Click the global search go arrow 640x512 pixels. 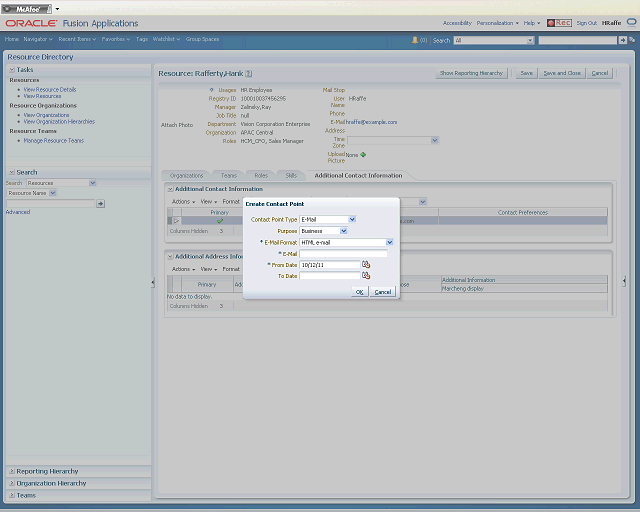[x=622, y=40]
